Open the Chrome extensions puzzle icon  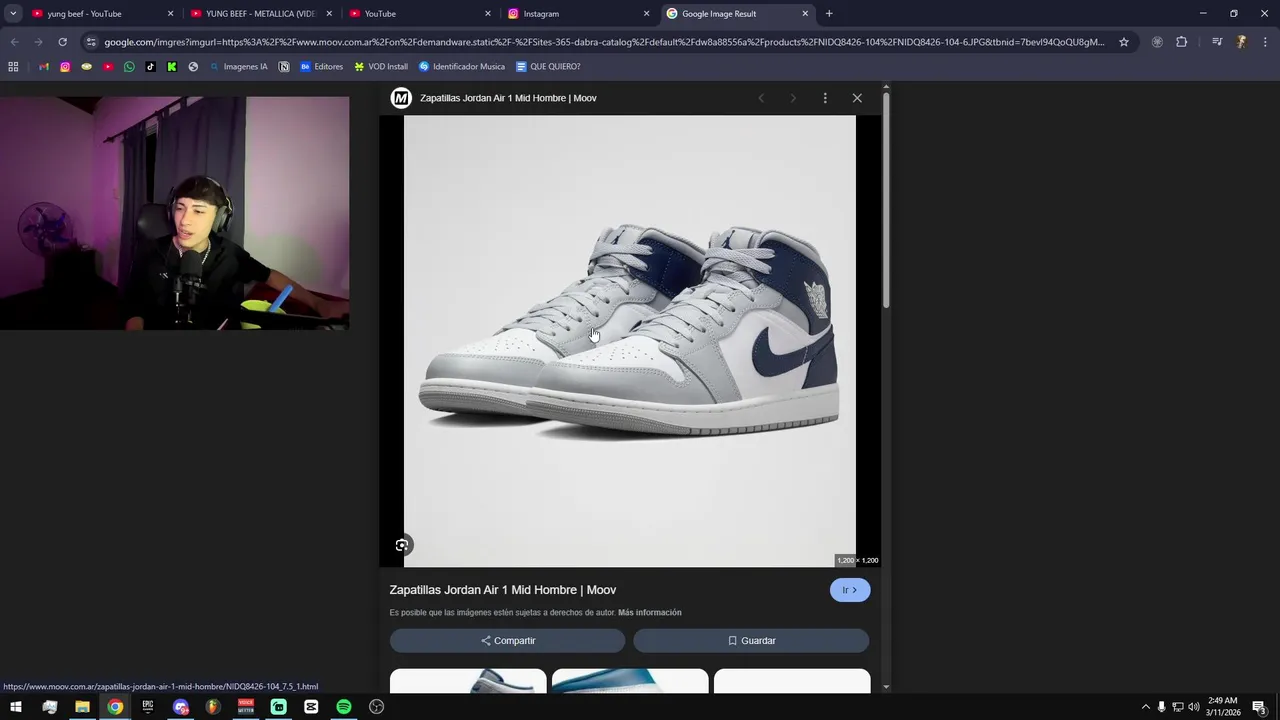coord(1181,42)
